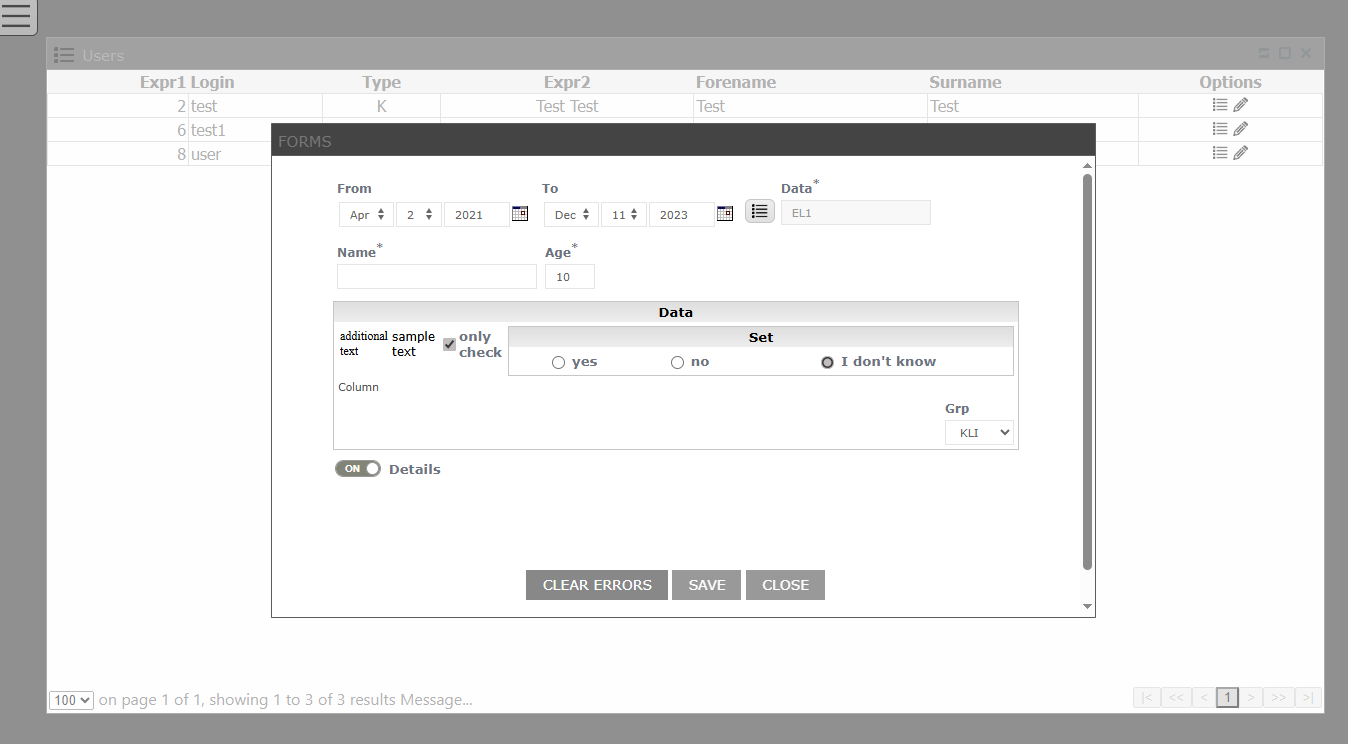This screenshot has width=1348, height=744.
Task: Sort by the Surname column header
Action: (x=965, y=82)
